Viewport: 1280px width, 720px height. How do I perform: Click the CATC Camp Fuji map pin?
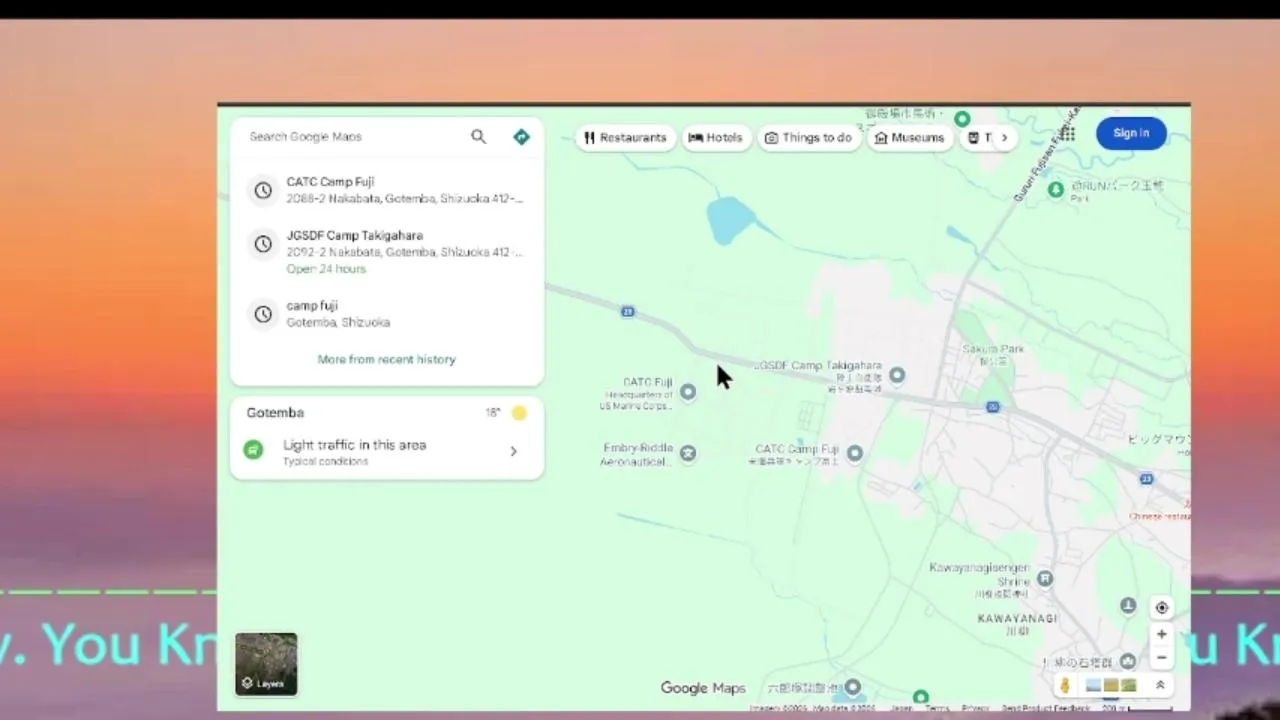pyautogui.click(x=855, y=453)
